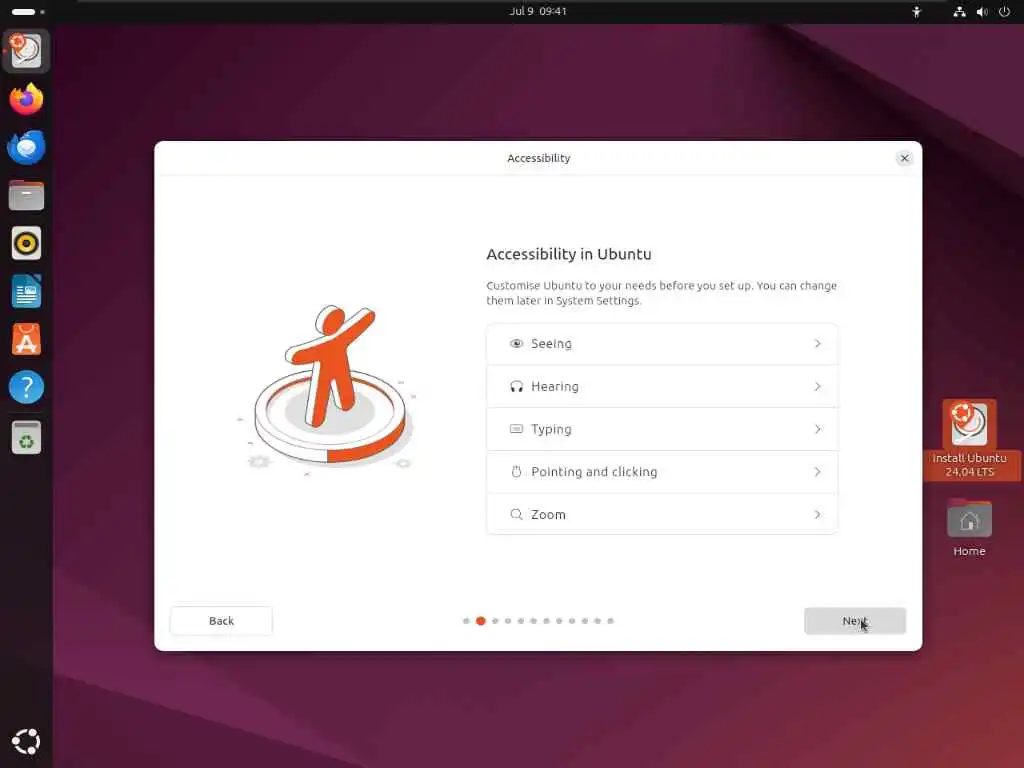Show applications with the Ubuntu logo button
Viewport: 1024px width, 768px height.
(x=26, y=741)
